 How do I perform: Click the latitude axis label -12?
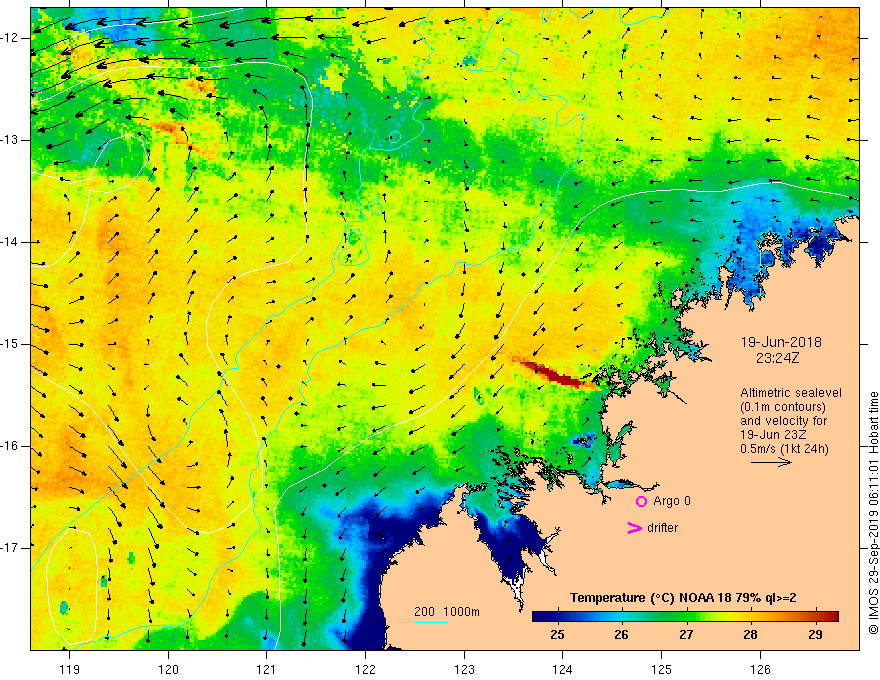pyautogui.click(x=10, y=38)
